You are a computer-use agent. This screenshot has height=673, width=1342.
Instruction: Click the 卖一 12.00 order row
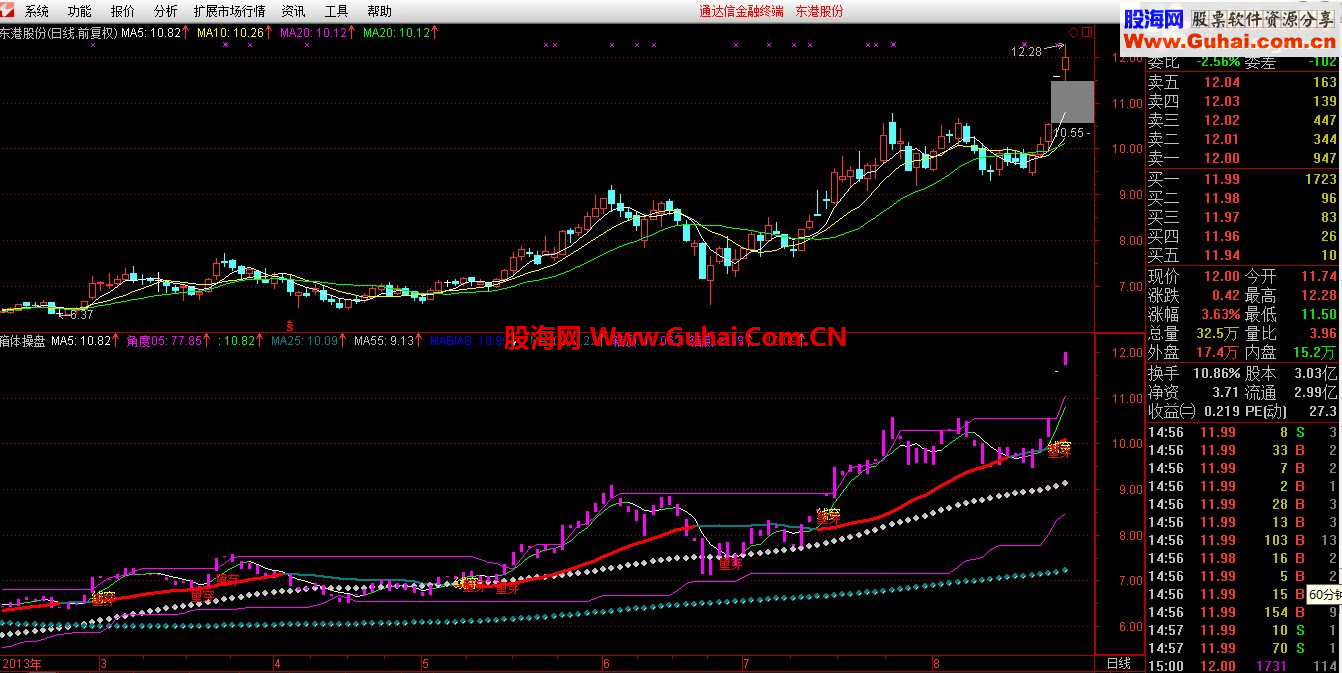[x=1243, y=158]
